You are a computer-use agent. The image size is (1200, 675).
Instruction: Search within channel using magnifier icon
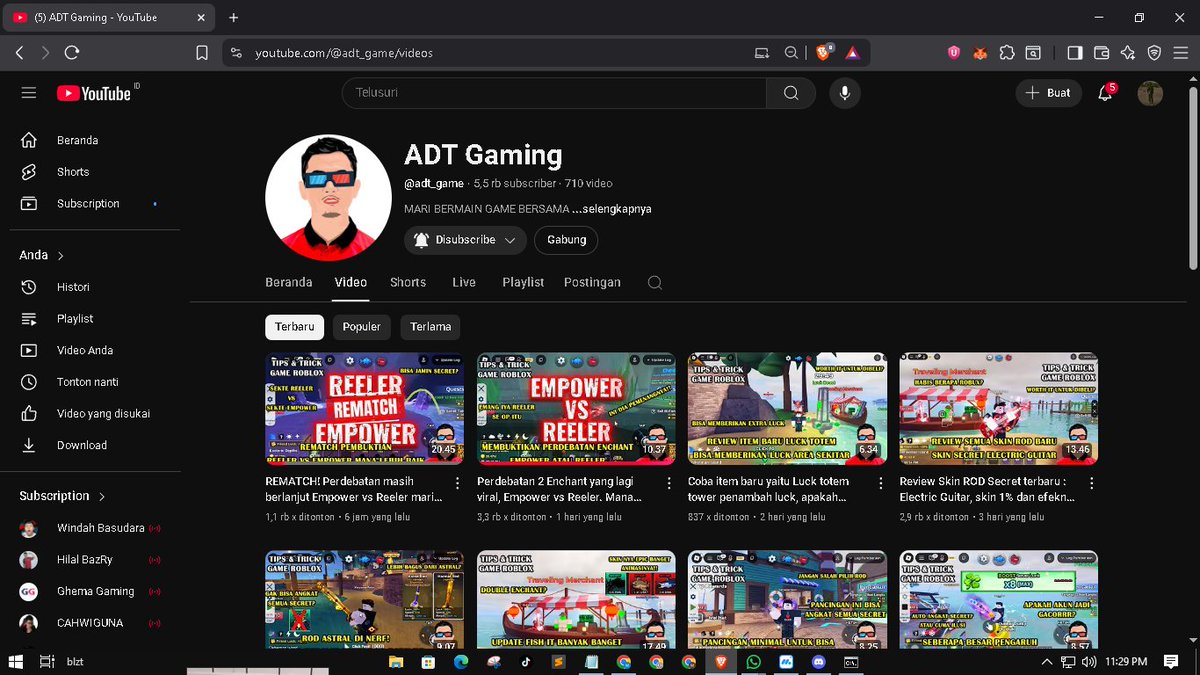[x=655, y=283]
